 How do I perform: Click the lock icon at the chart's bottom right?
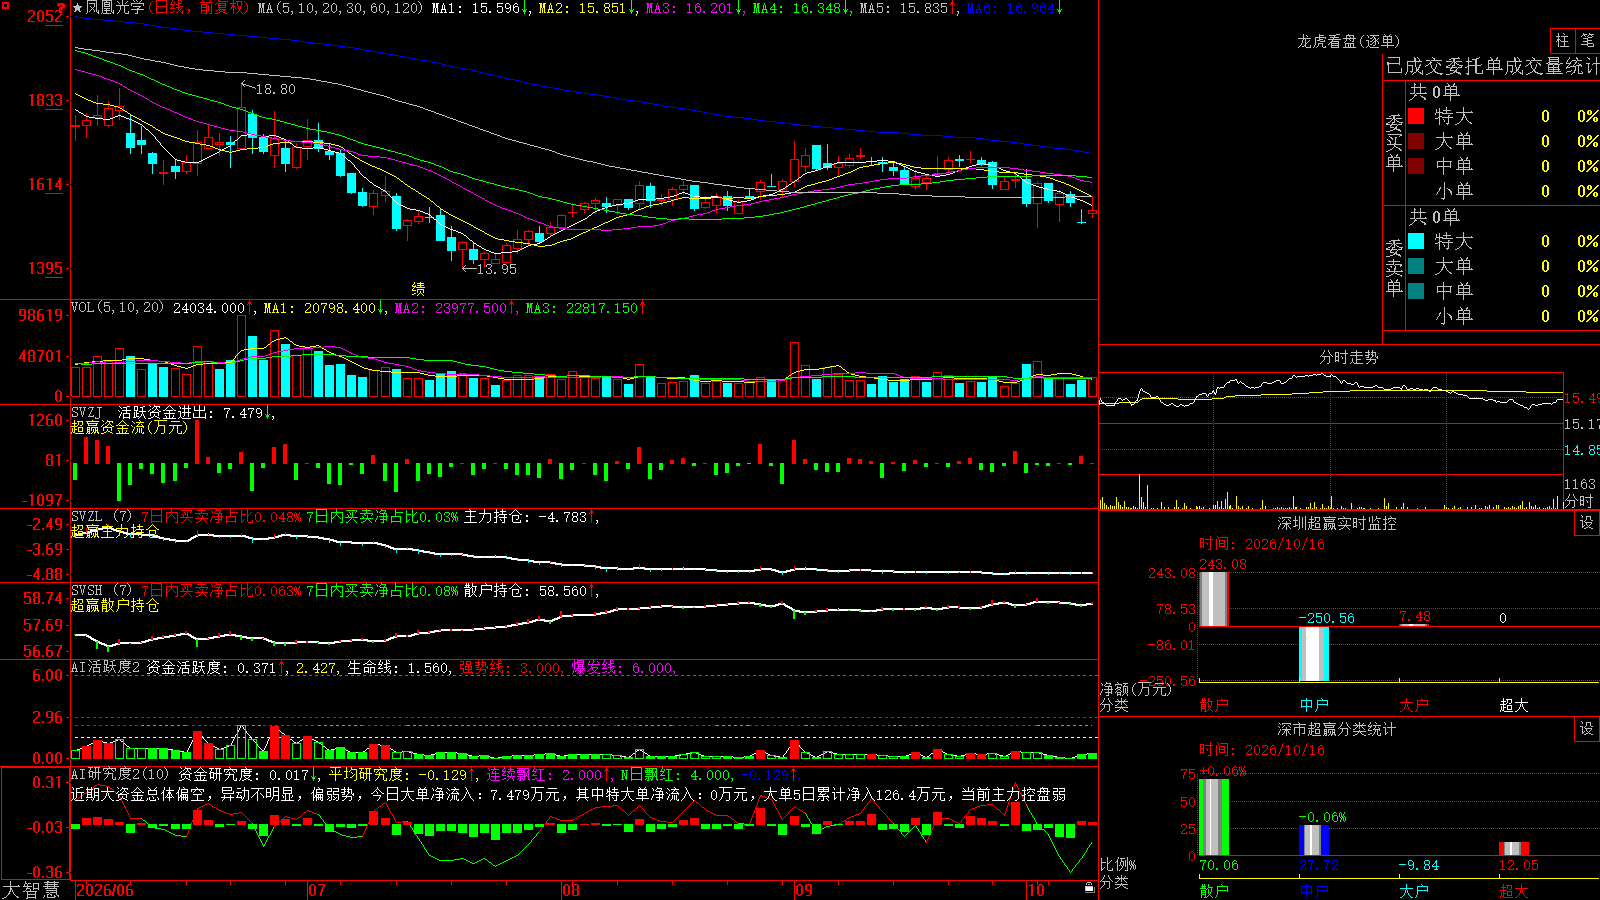tap(1089, 888)
